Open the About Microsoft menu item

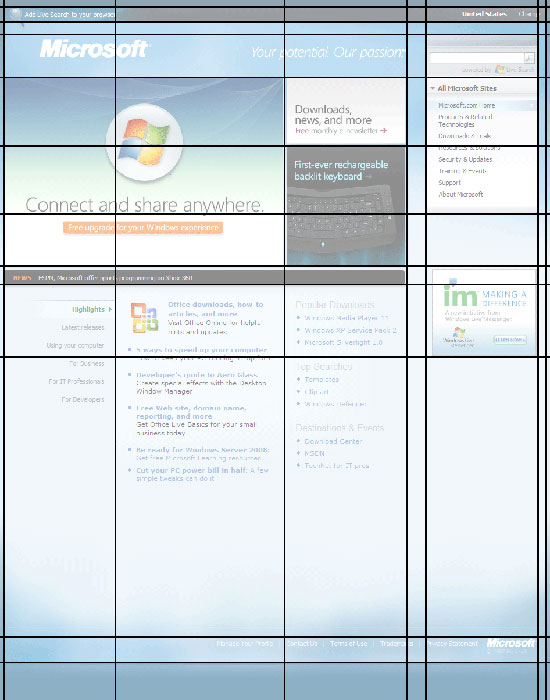[x=460, y=194]
